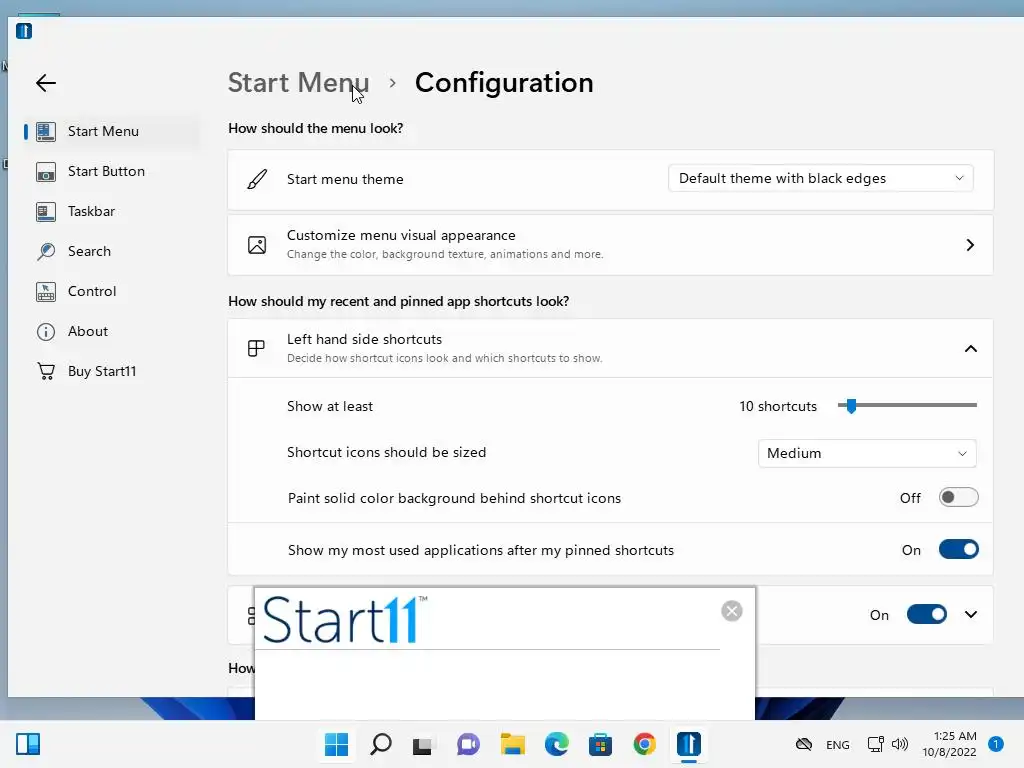Launch Google Chrome from taskbar
This screenshot has height=768, width=1024.
click(x=645, y=744)
